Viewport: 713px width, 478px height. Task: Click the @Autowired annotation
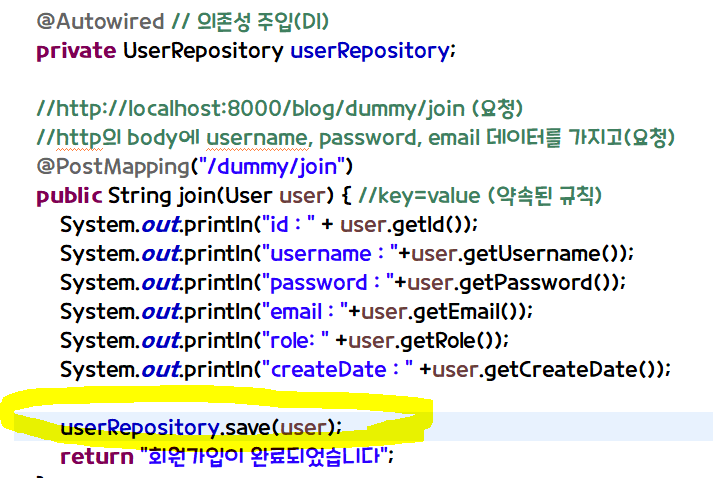point(100,21)
